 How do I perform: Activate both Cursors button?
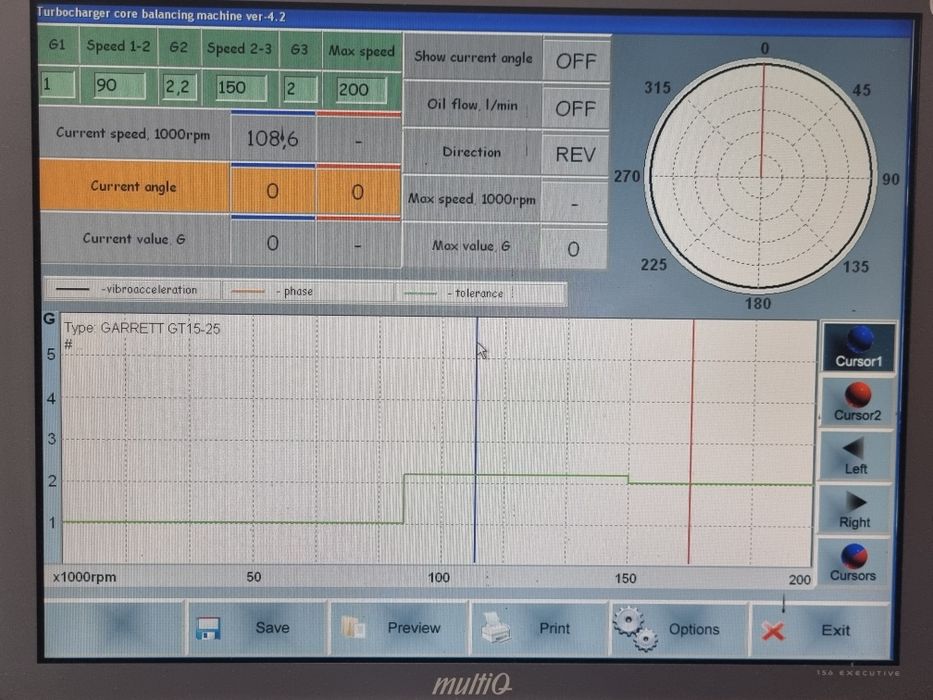coord(853,562)
